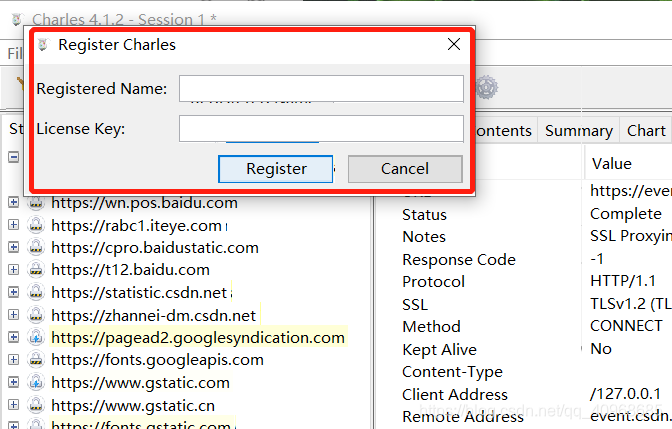Viewport: 672px width, 429px height.
Task: Click the Register button
Action: [x=276, y=169]
